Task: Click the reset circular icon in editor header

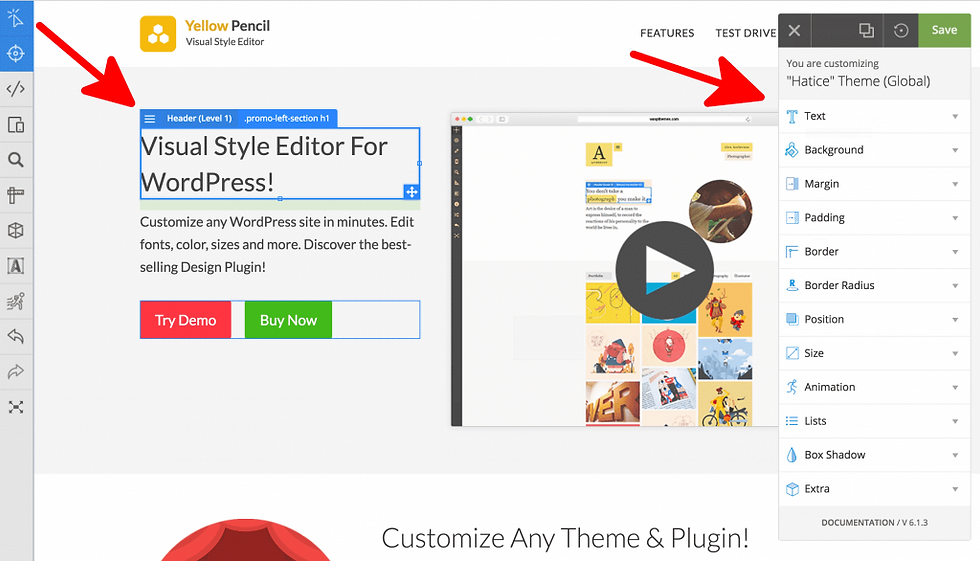Action: coord(901,31)
